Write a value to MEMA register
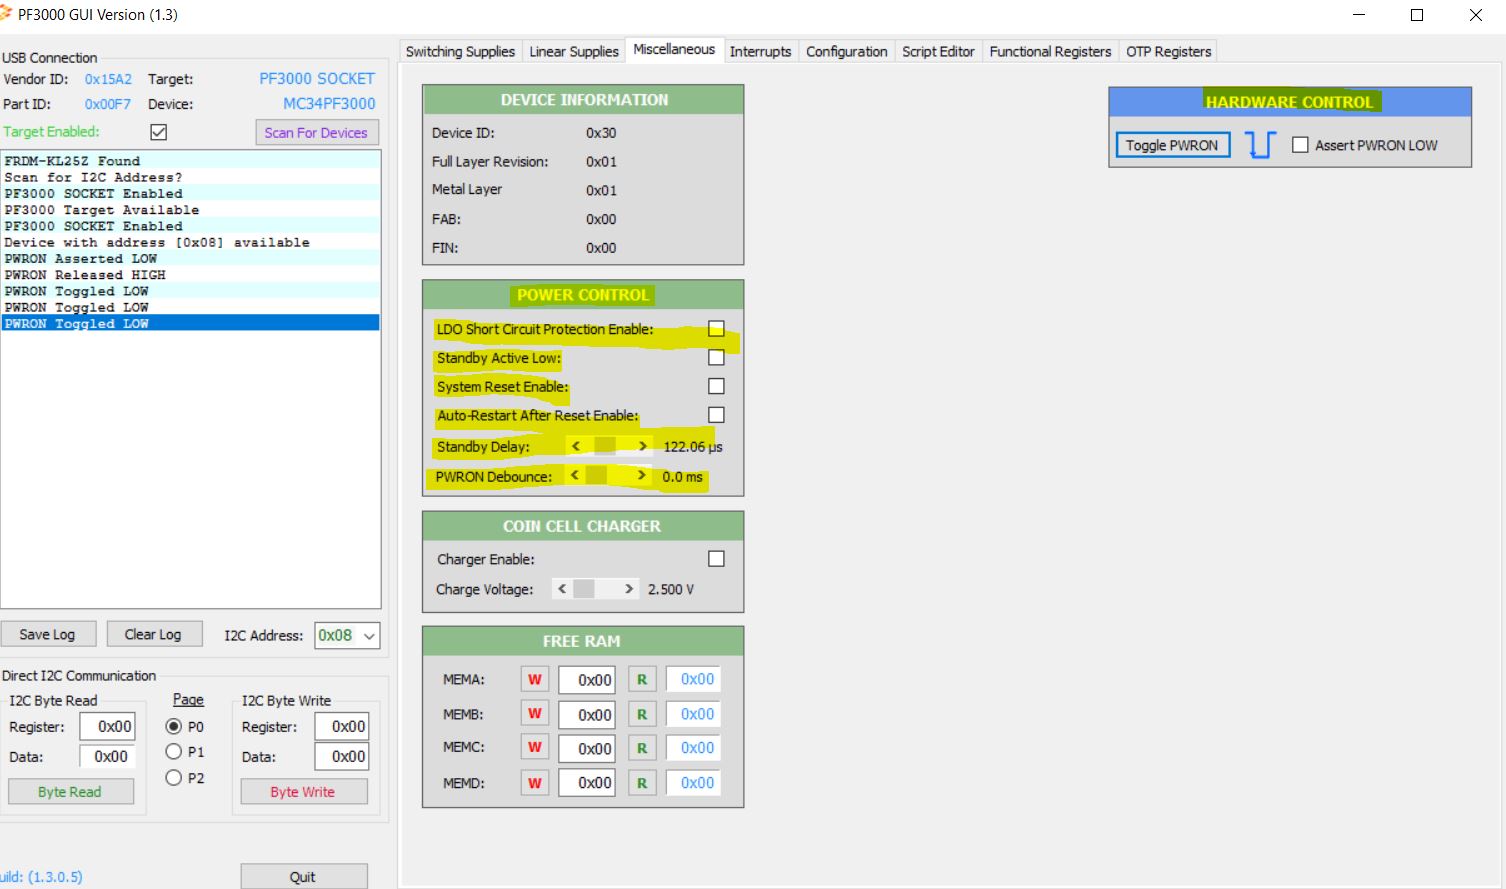 [534, 678]
